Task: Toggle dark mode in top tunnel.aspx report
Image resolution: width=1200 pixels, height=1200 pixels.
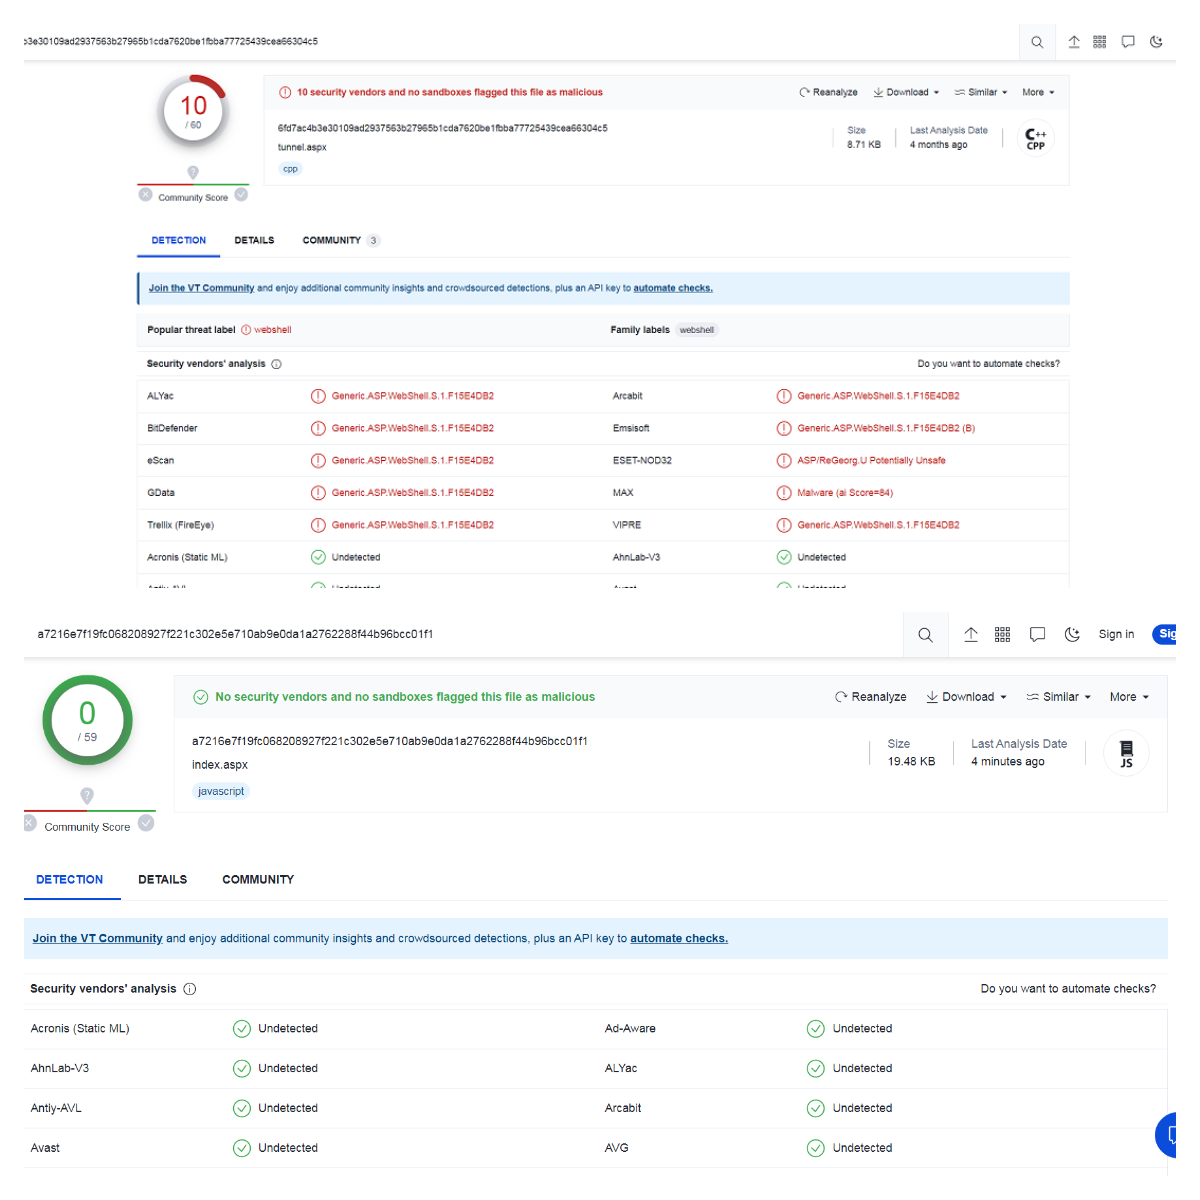Action: (1156, 42)
